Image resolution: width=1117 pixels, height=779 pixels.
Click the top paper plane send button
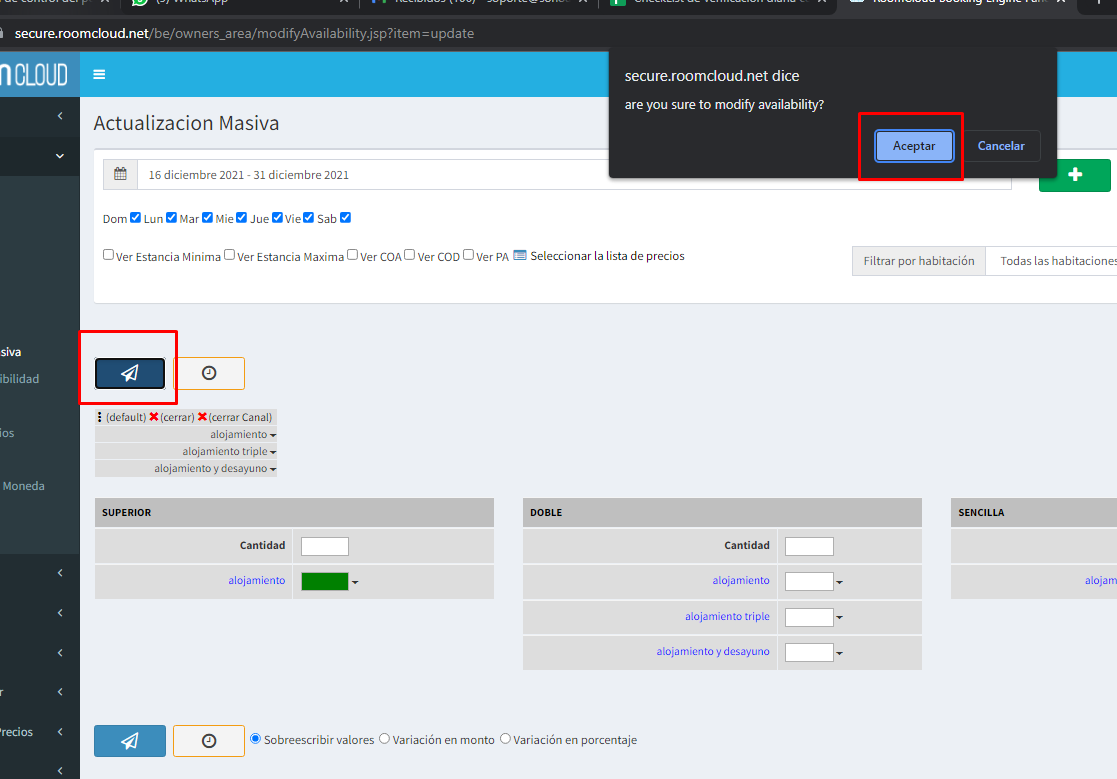click(130, 373)
